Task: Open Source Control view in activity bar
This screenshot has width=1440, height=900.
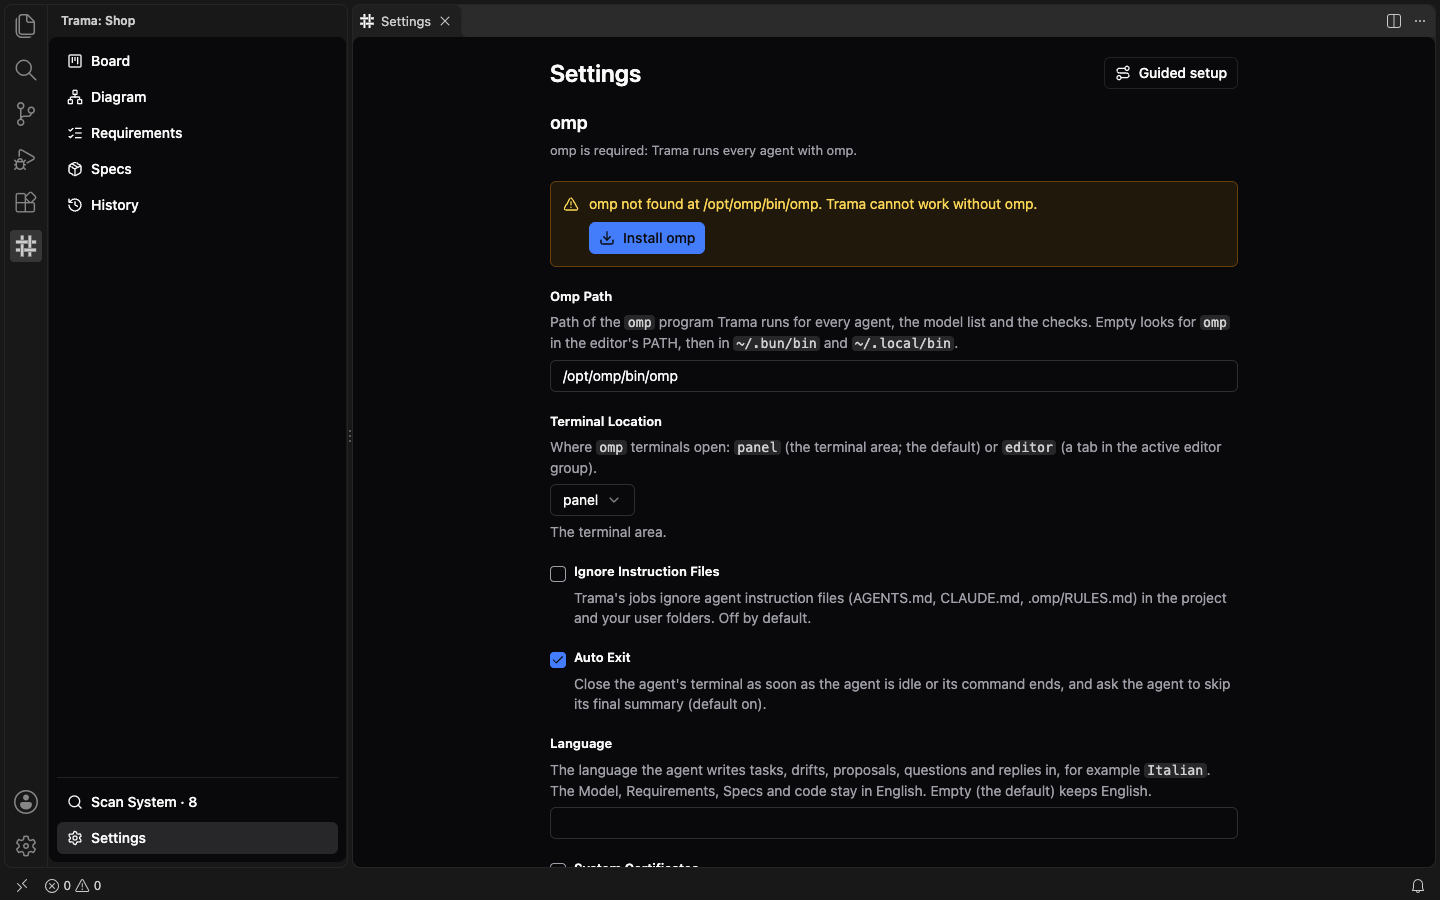Action: (x=26, y=114)
